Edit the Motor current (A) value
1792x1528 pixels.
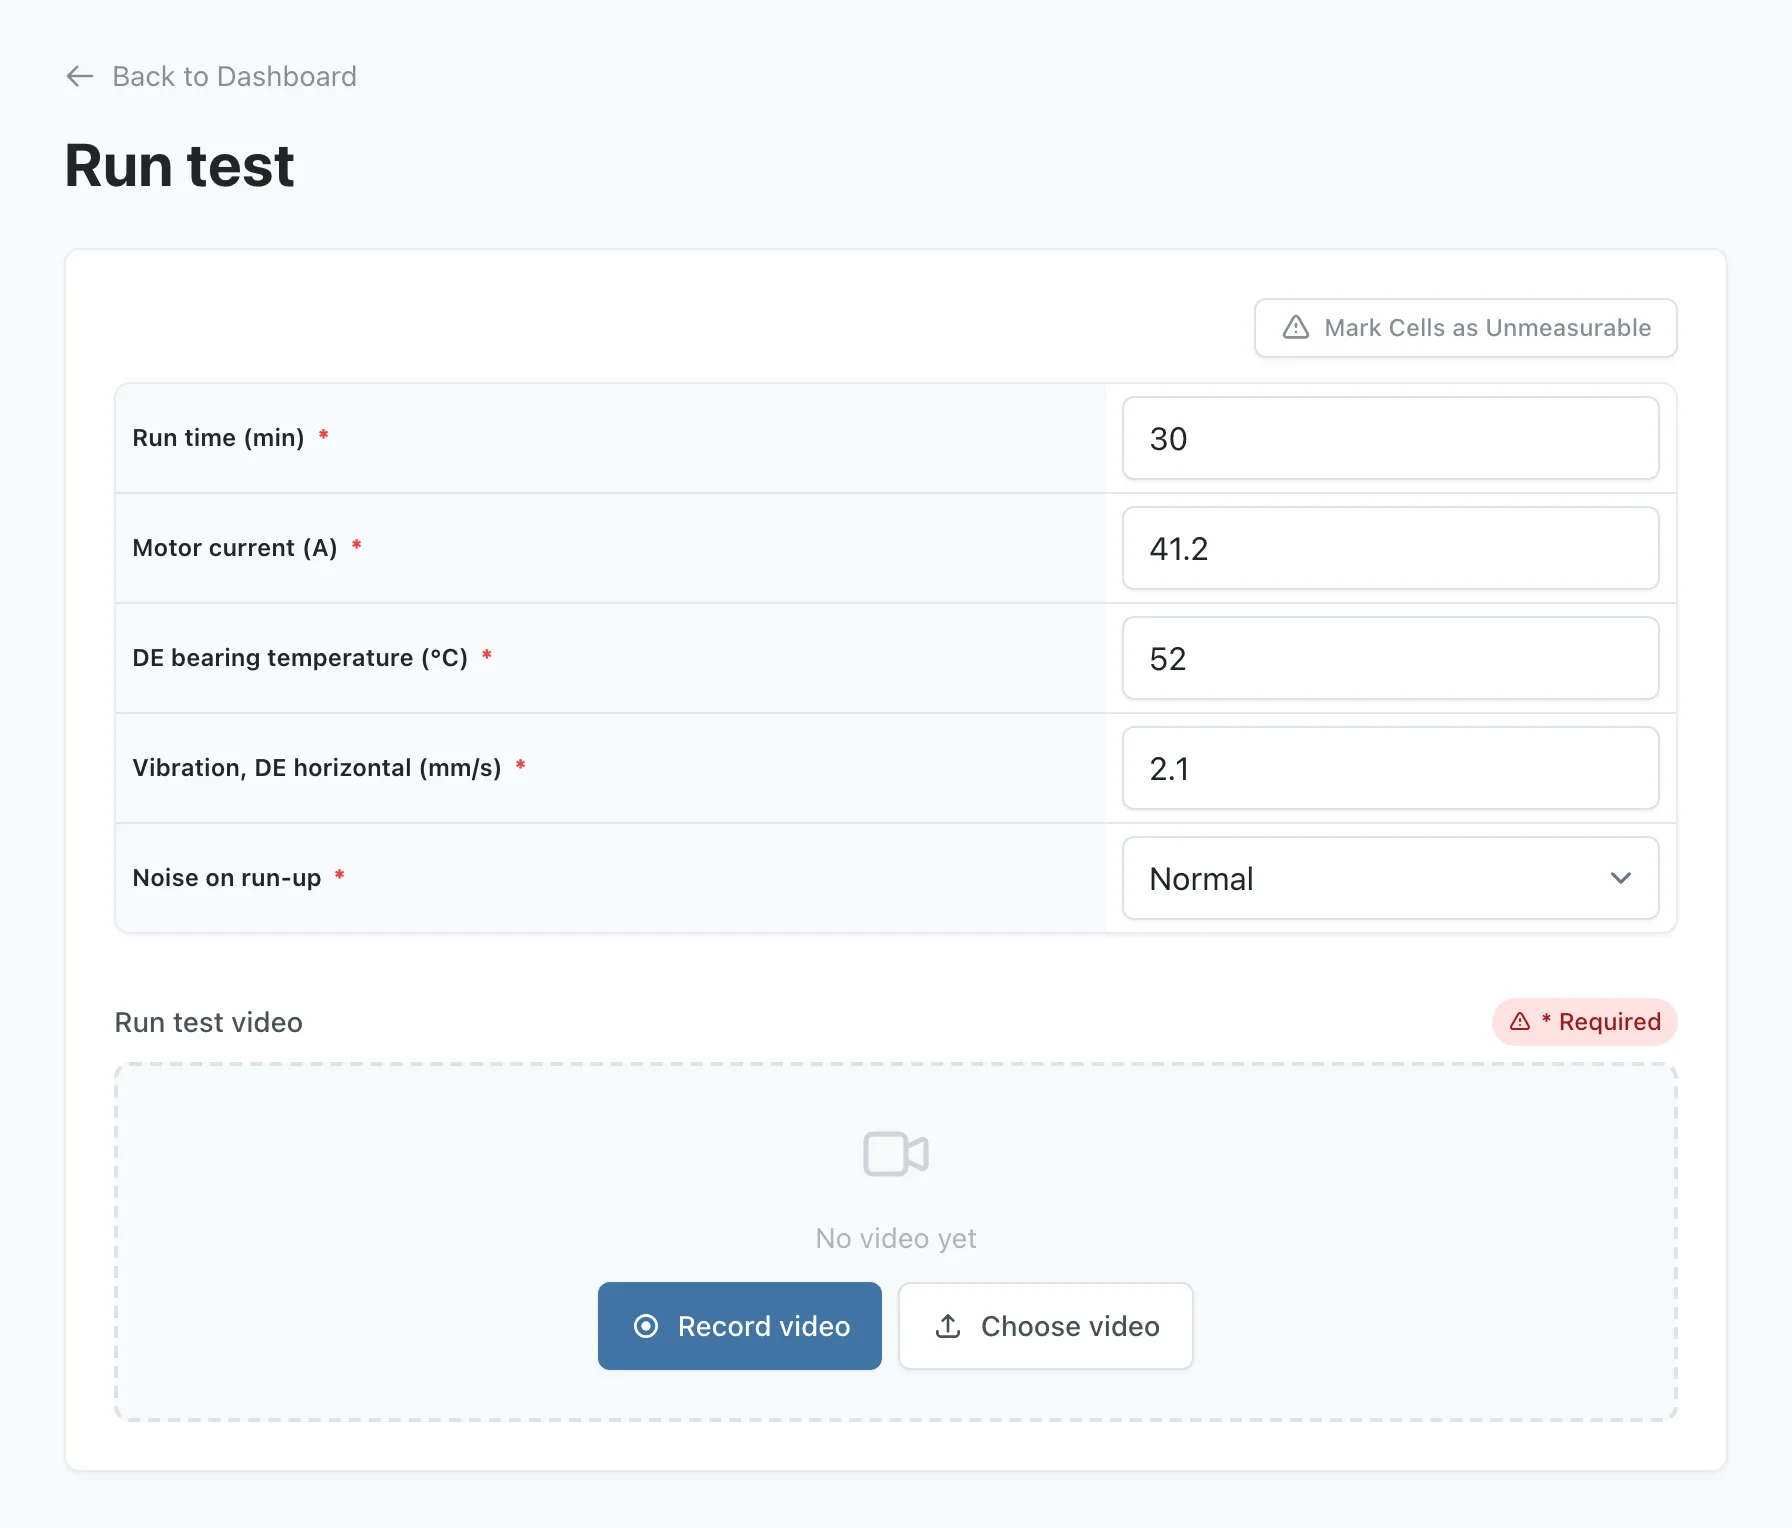click(x=1390, y=548)
